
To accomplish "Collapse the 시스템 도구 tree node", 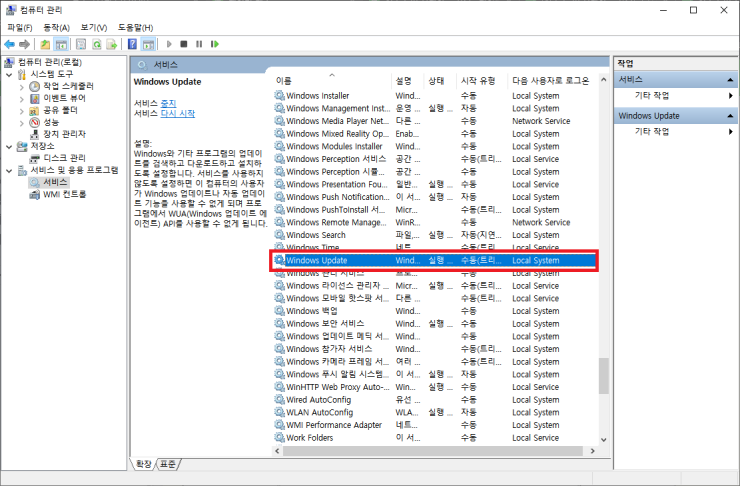I will pos(9,75).
